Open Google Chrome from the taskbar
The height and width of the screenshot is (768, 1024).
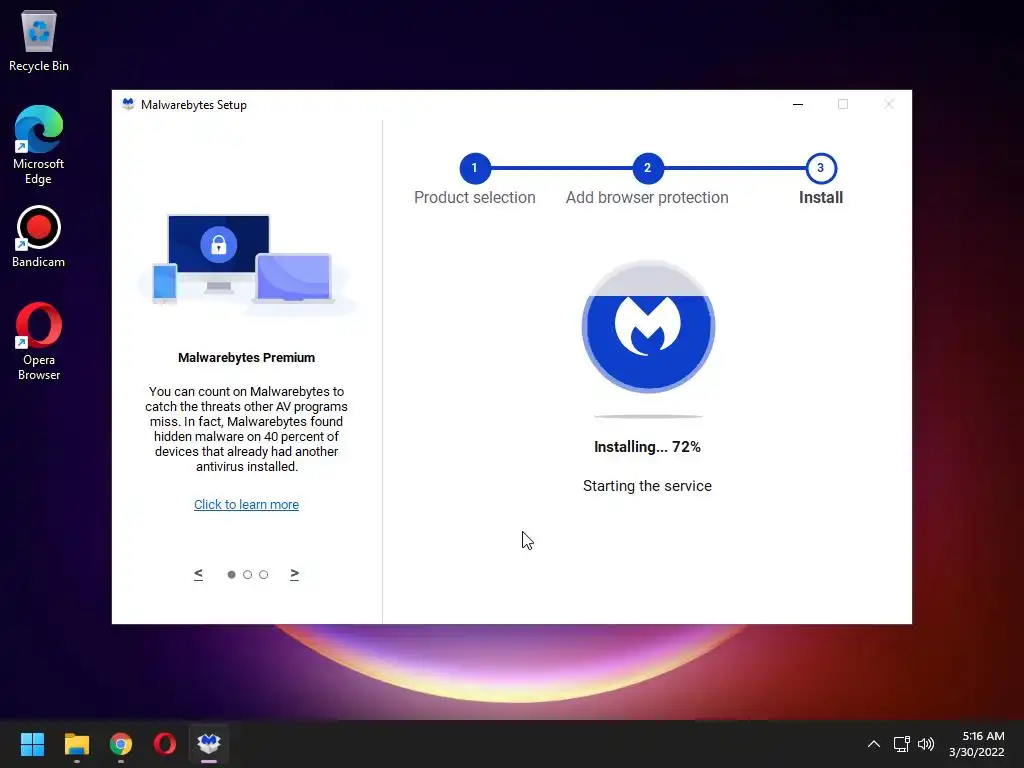(121, 744)
